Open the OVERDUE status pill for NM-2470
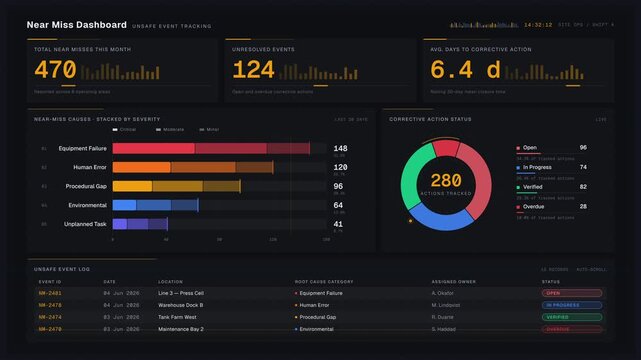 tap(572, 329)
